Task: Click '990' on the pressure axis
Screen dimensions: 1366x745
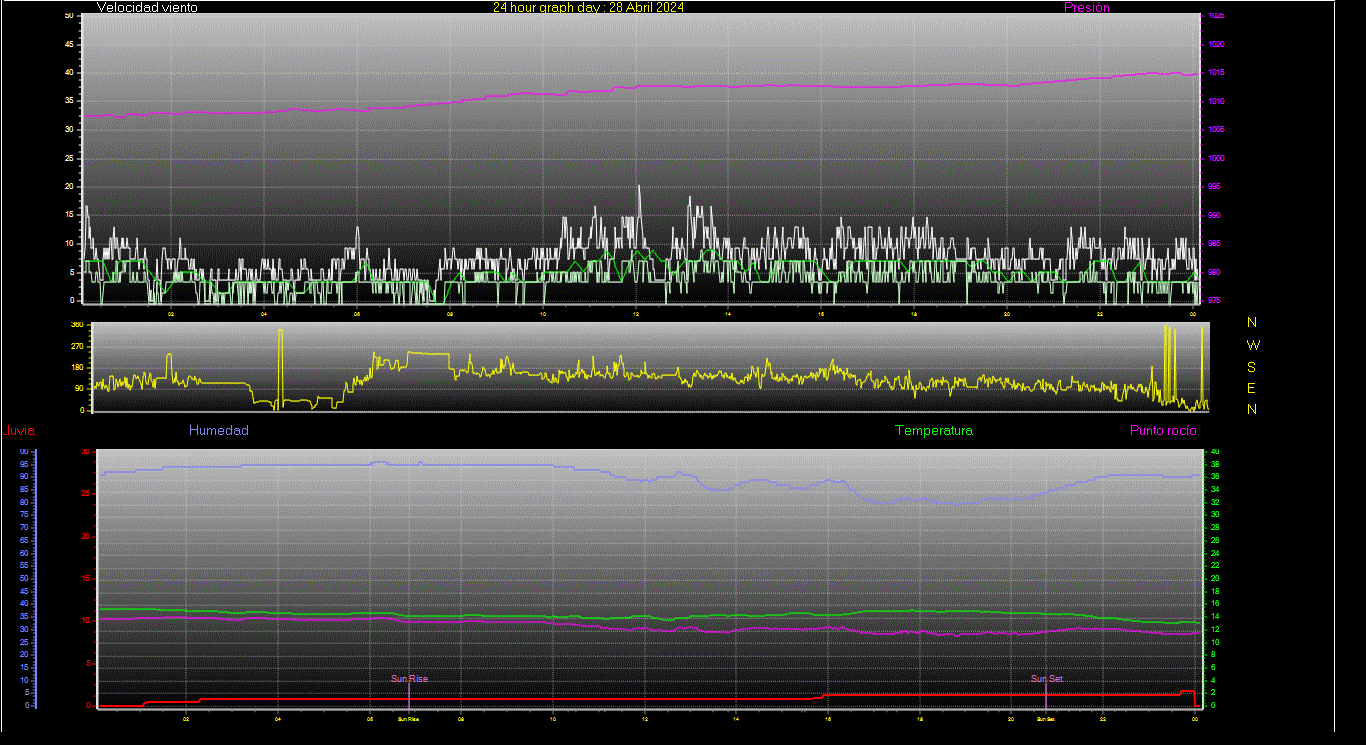Action: (1215, 215)
